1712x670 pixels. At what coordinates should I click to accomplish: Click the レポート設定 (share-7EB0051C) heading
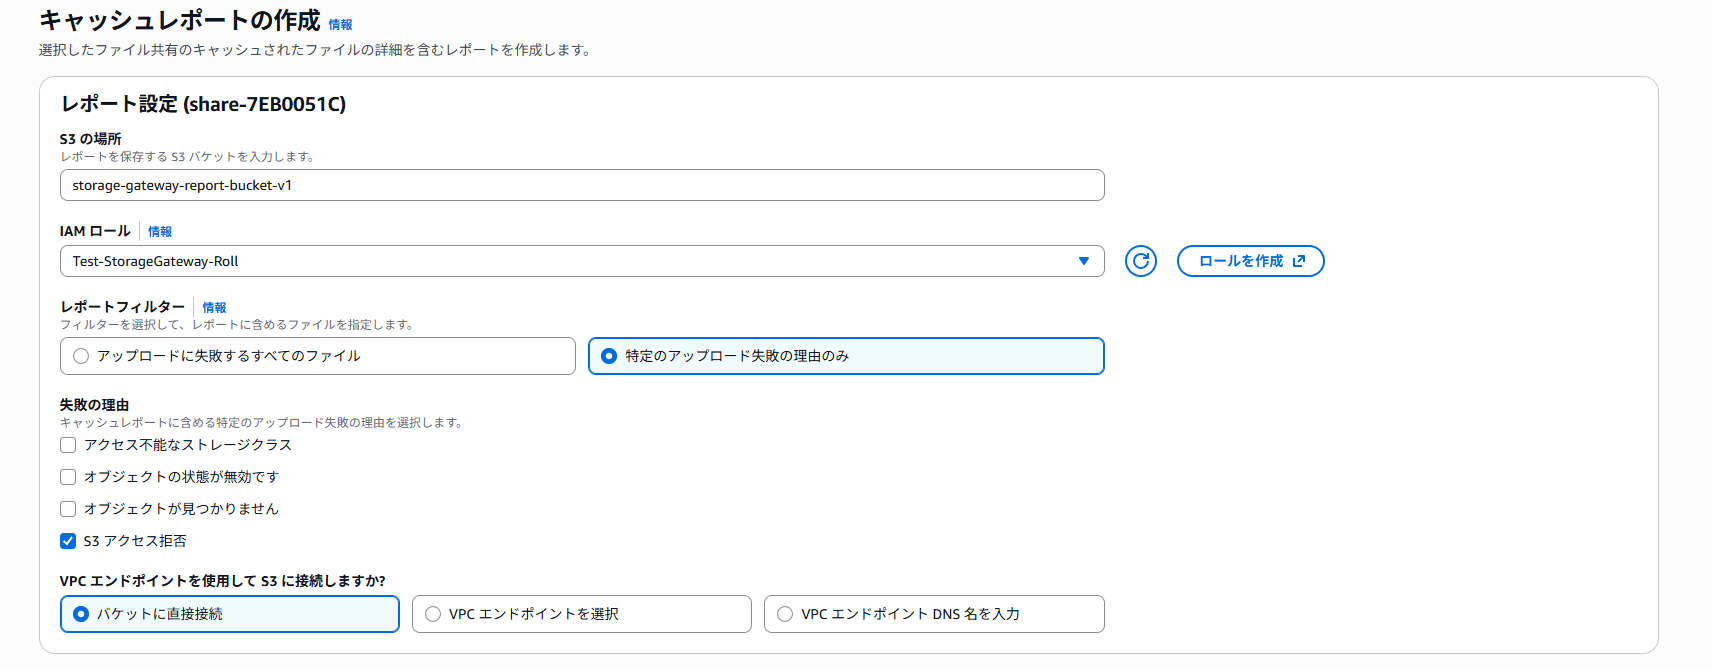point(203,104)
